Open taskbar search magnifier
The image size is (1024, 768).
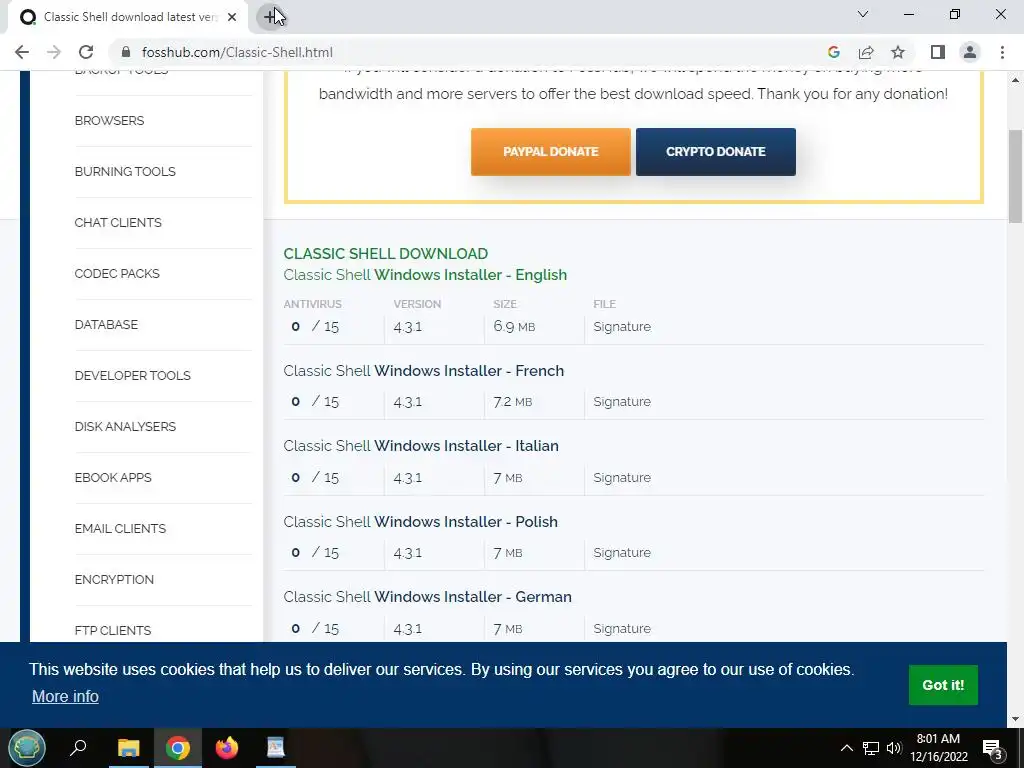tap(78, 747)
